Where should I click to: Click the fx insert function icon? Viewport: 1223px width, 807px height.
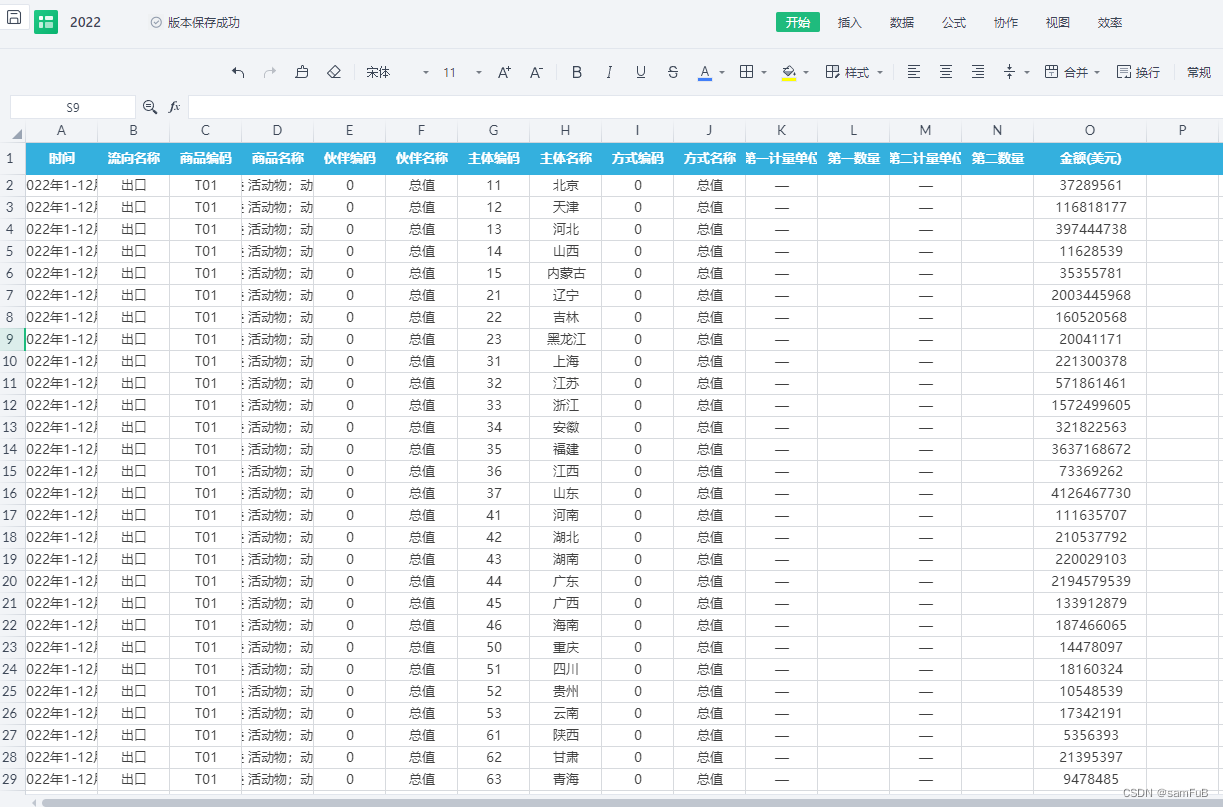pyautogui.click(x=174, y=107)
